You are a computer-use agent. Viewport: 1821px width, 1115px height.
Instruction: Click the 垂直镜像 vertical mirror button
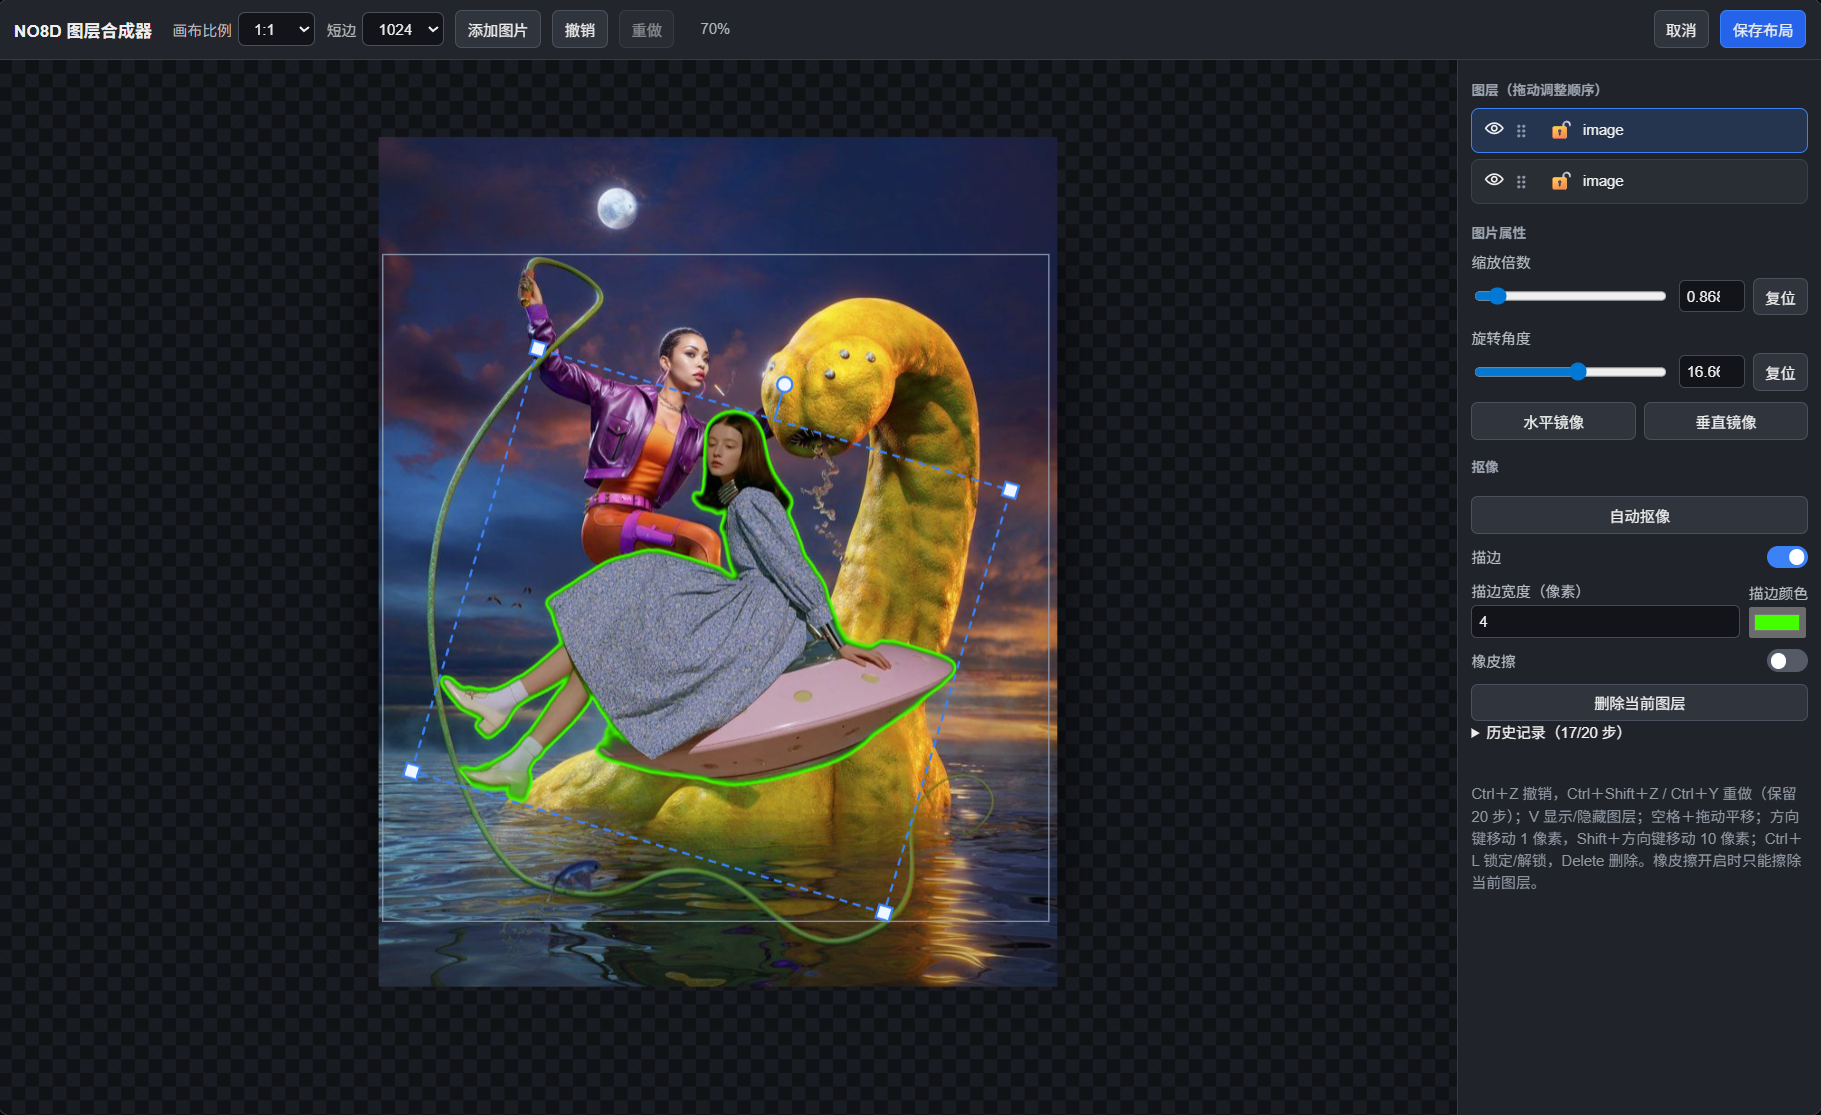click(x=1726, y=421)
